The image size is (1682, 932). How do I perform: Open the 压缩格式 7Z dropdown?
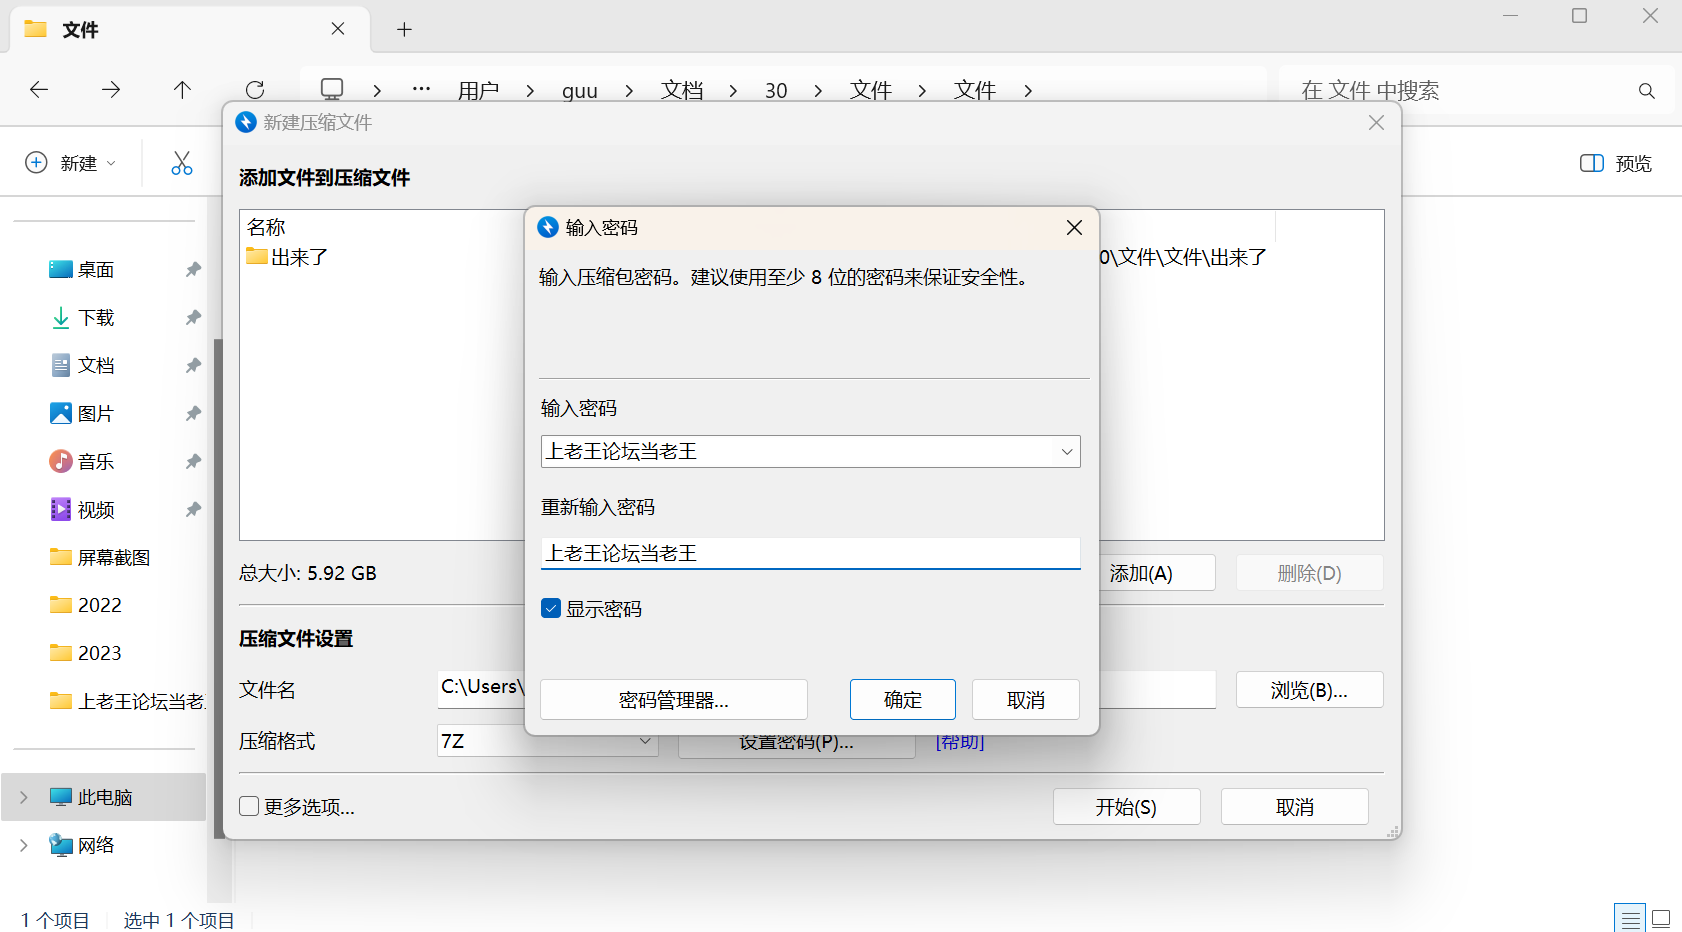pos(548,741)
